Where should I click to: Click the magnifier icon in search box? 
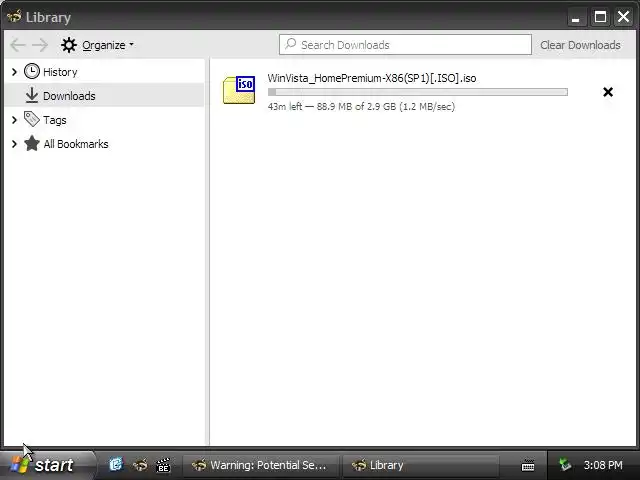[291, 44]
